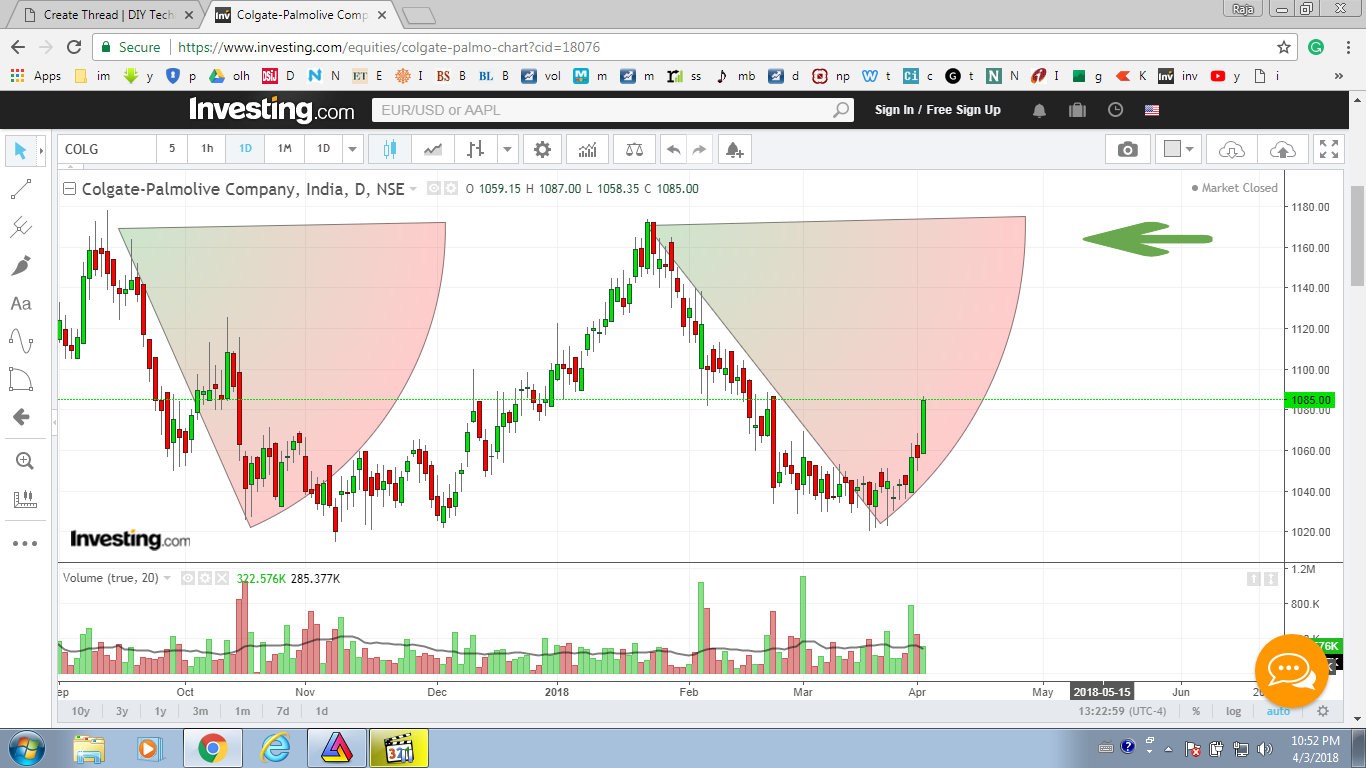Open the compare symbols scale icon
The width and height of the screenshot is (1366, 768).
(x=634, y=149)
